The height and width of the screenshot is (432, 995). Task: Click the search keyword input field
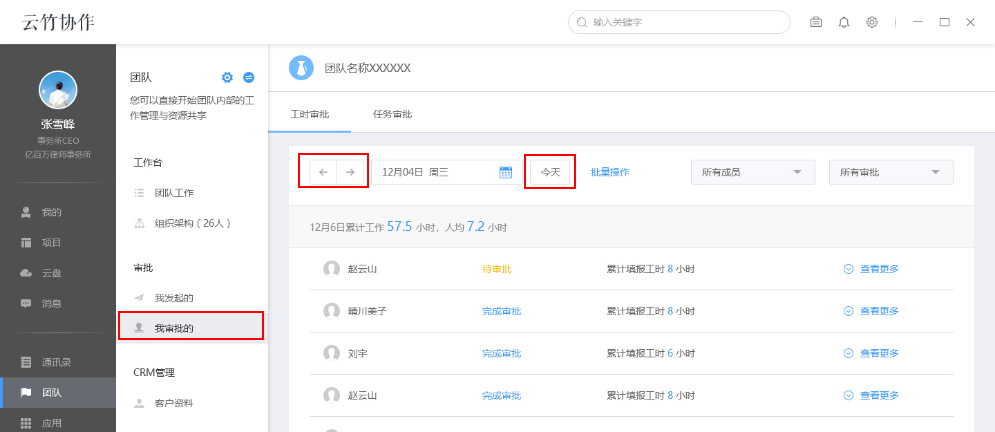tap(680, 22)
